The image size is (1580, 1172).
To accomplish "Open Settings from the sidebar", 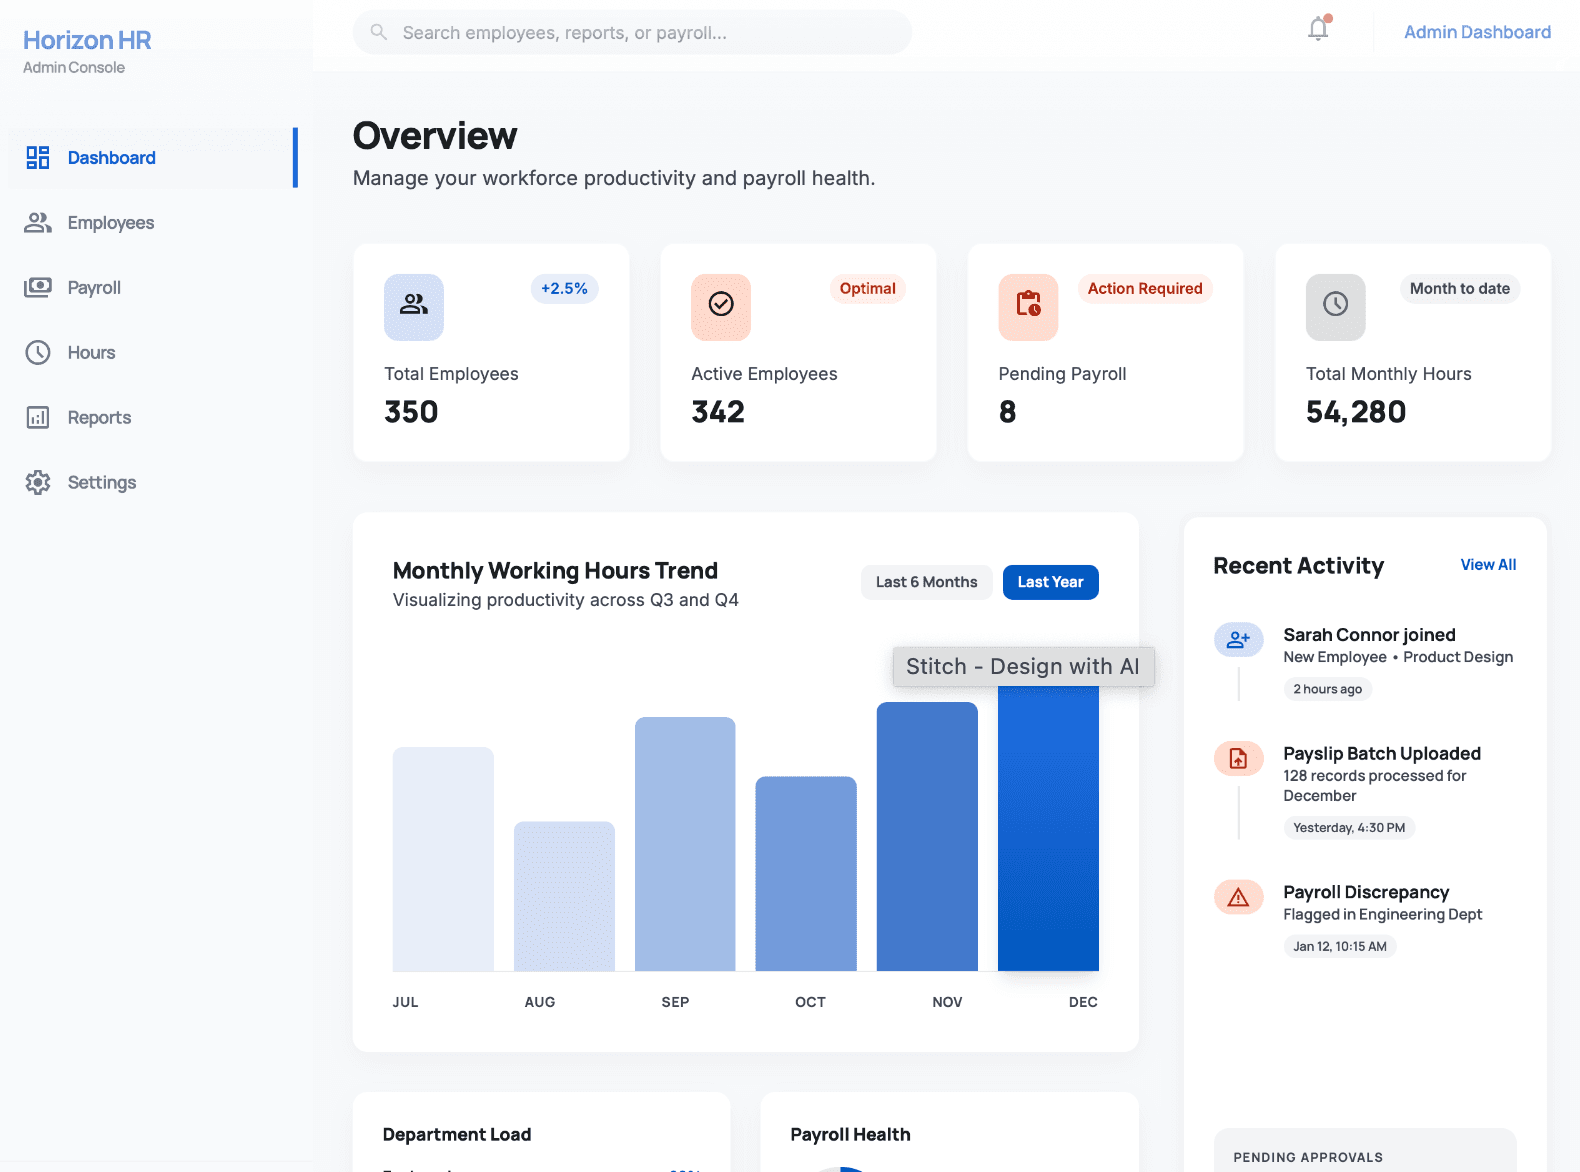I will [153, 482].
